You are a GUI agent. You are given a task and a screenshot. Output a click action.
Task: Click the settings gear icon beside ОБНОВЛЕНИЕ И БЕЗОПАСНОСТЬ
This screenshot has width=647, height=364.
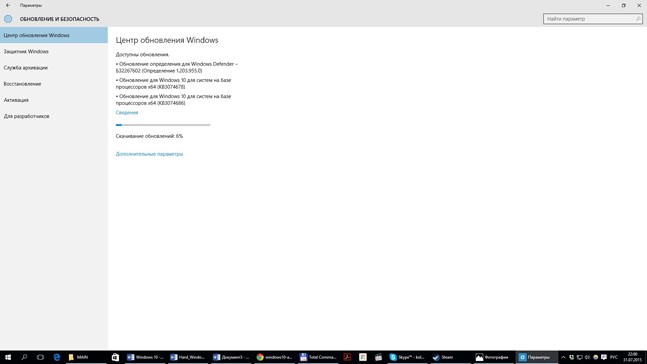click(8, 19)
